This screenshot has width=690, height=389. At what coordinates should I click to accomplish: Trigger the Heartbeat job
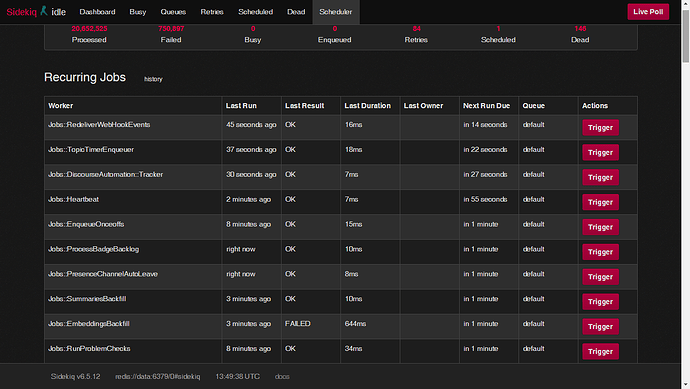click(600, 202)
